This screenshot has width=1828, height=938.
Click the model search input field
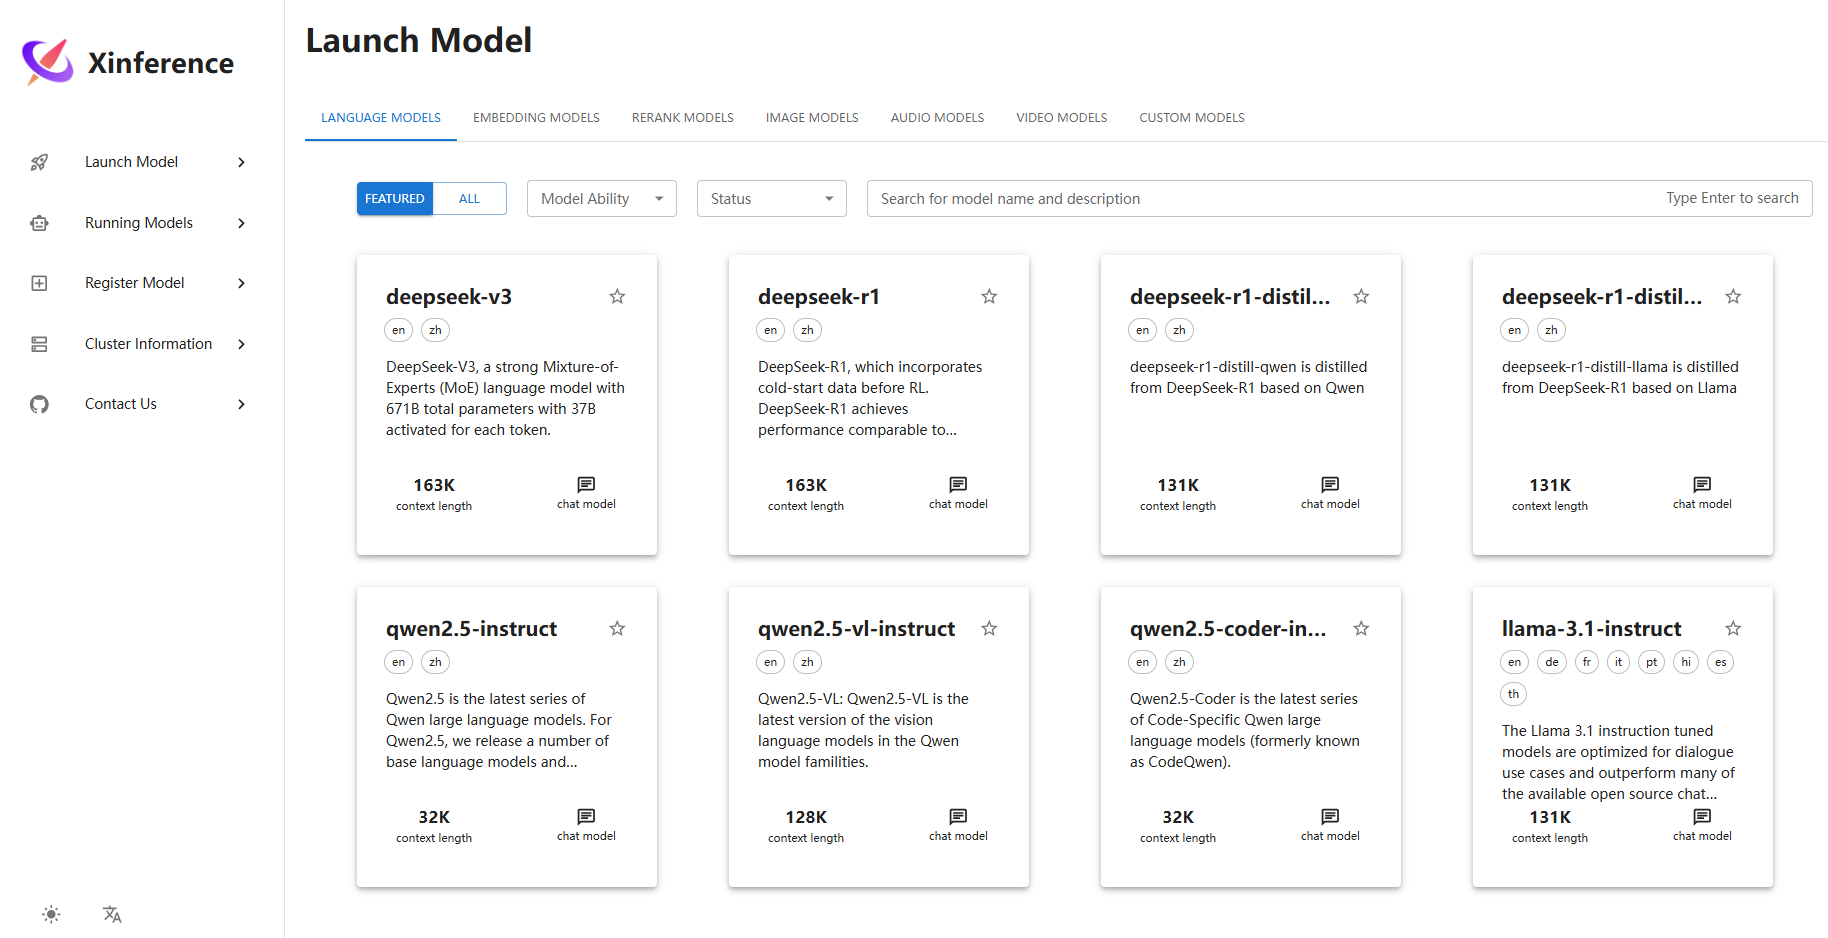[1339, 199]
